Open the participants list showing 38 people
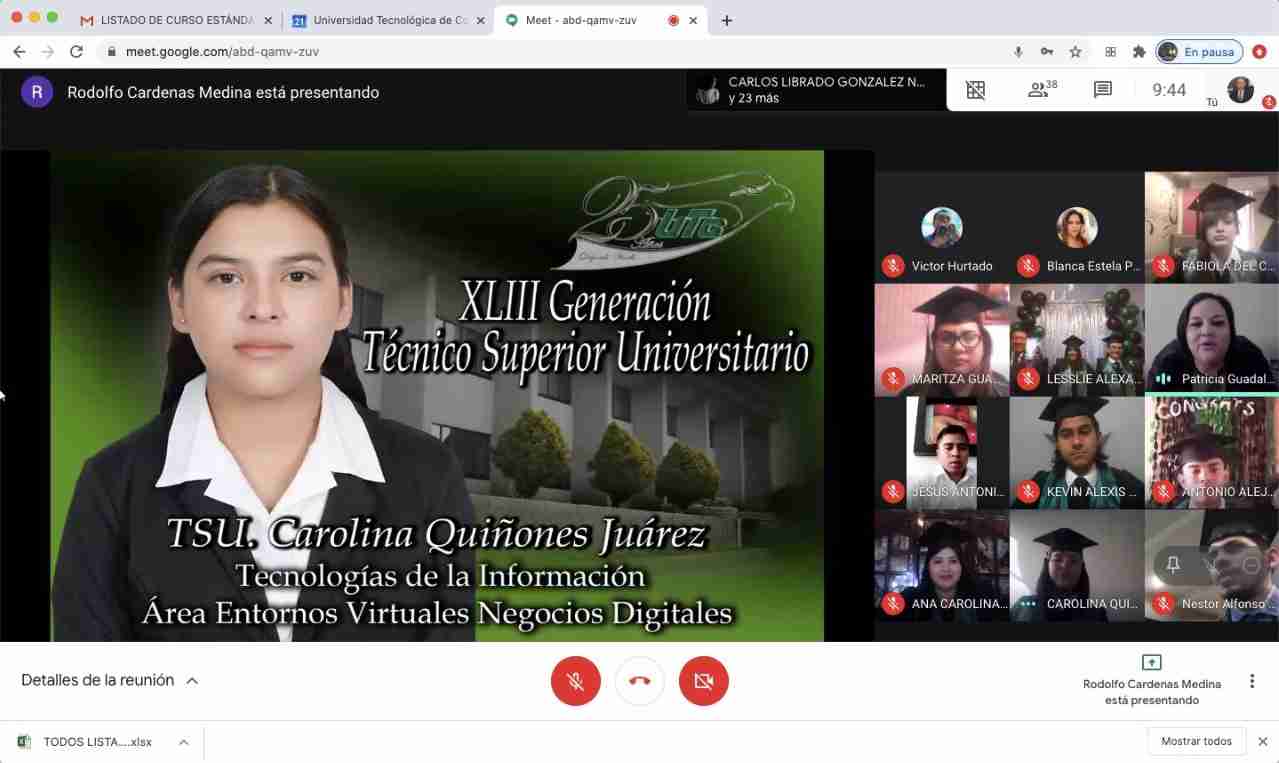1279x763 pixels. (1041, 90)
